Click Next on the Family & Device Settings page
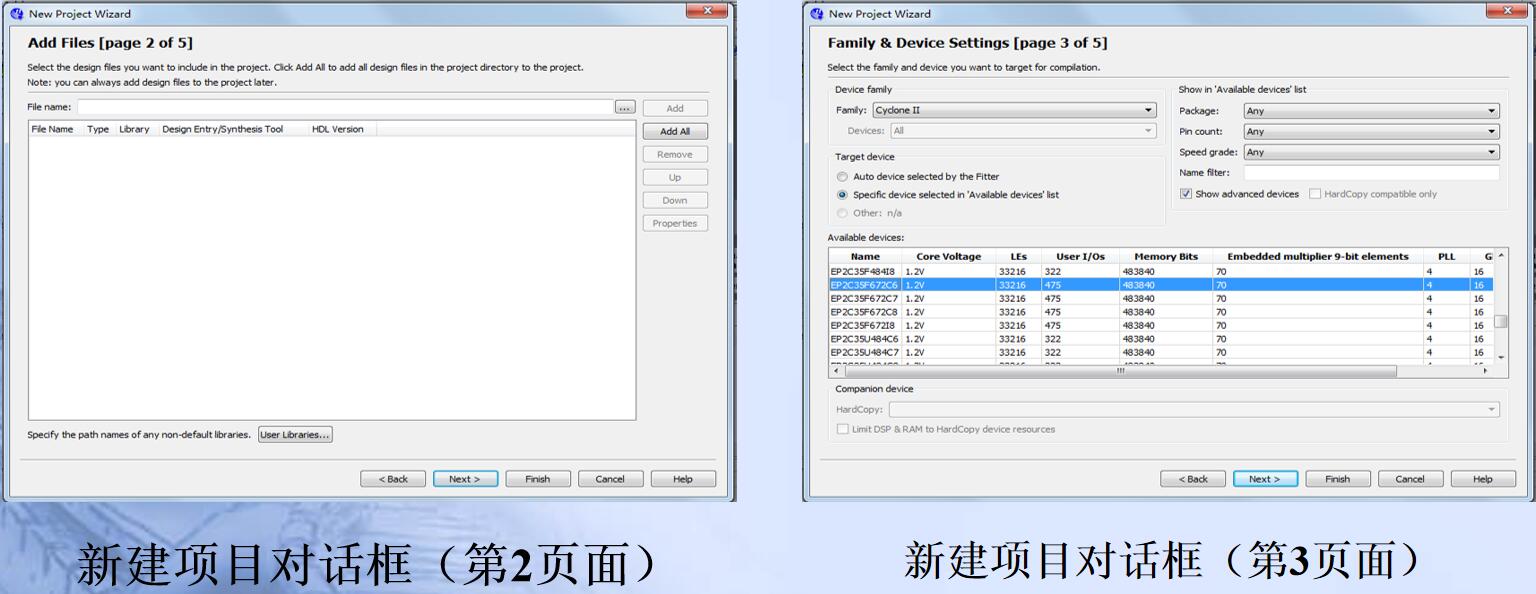 point(1265,478)
